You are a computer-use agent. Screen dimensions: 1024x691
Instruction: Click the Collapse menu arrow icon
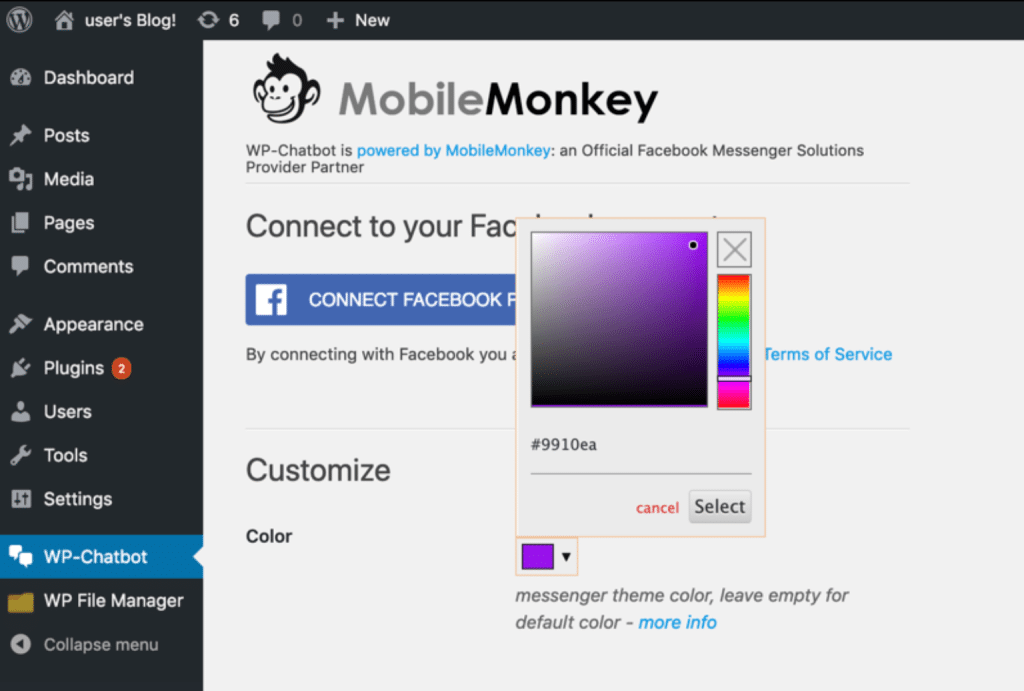(20, 645)
